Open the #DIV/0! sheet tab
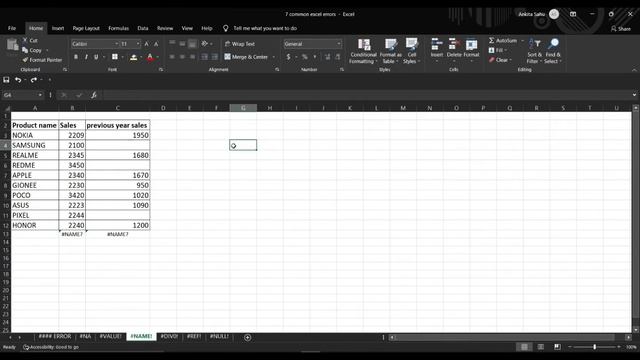640x360 pixels. click(x=169, y=336)
